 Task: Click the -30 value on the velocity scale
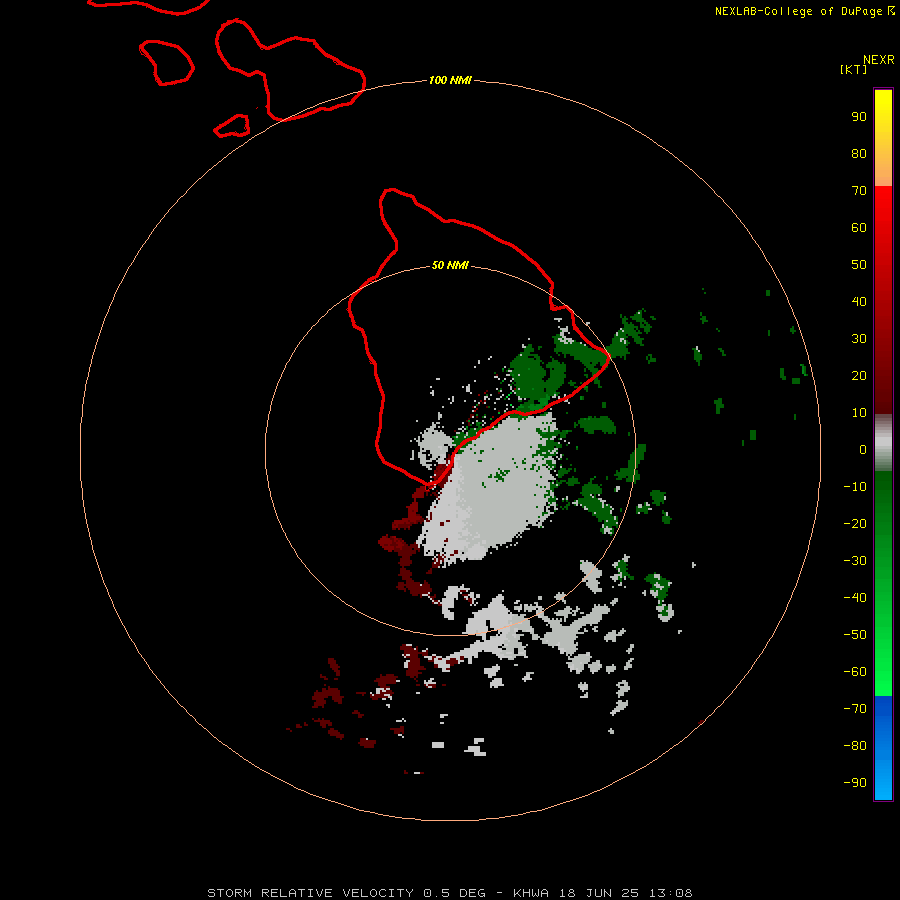pyautogui.click(x=855, y=561)
